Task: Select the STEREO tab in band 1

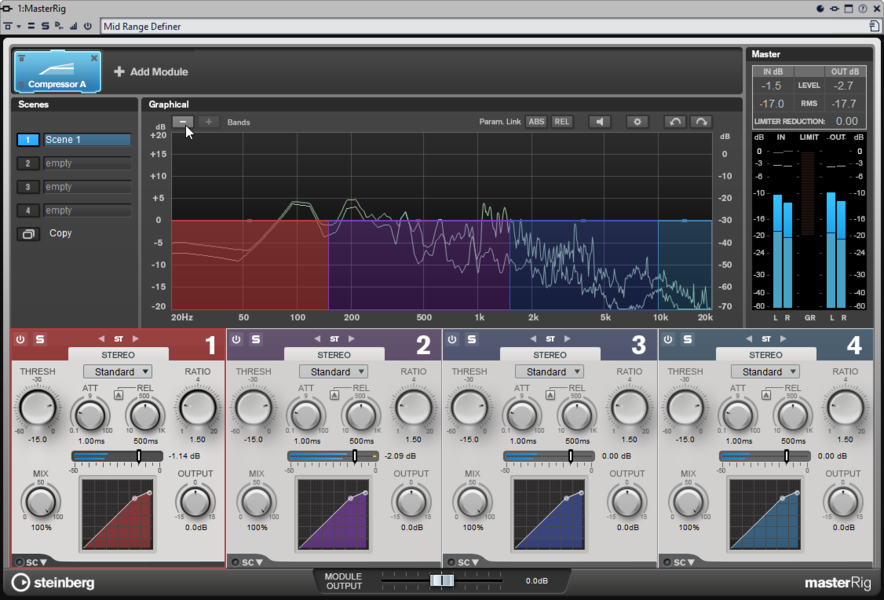Action: [x=118, y=355]
